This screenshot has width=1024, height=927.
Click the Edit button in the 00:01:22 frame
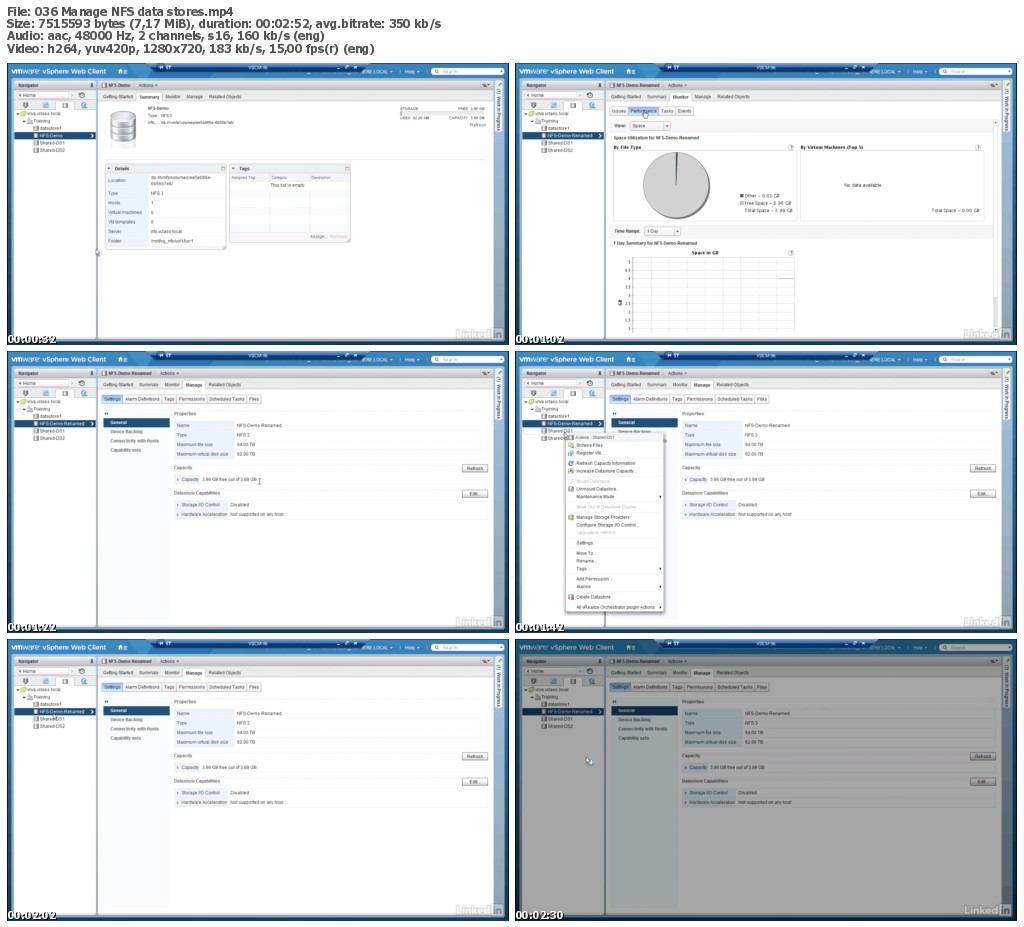(x=475, y=494)
